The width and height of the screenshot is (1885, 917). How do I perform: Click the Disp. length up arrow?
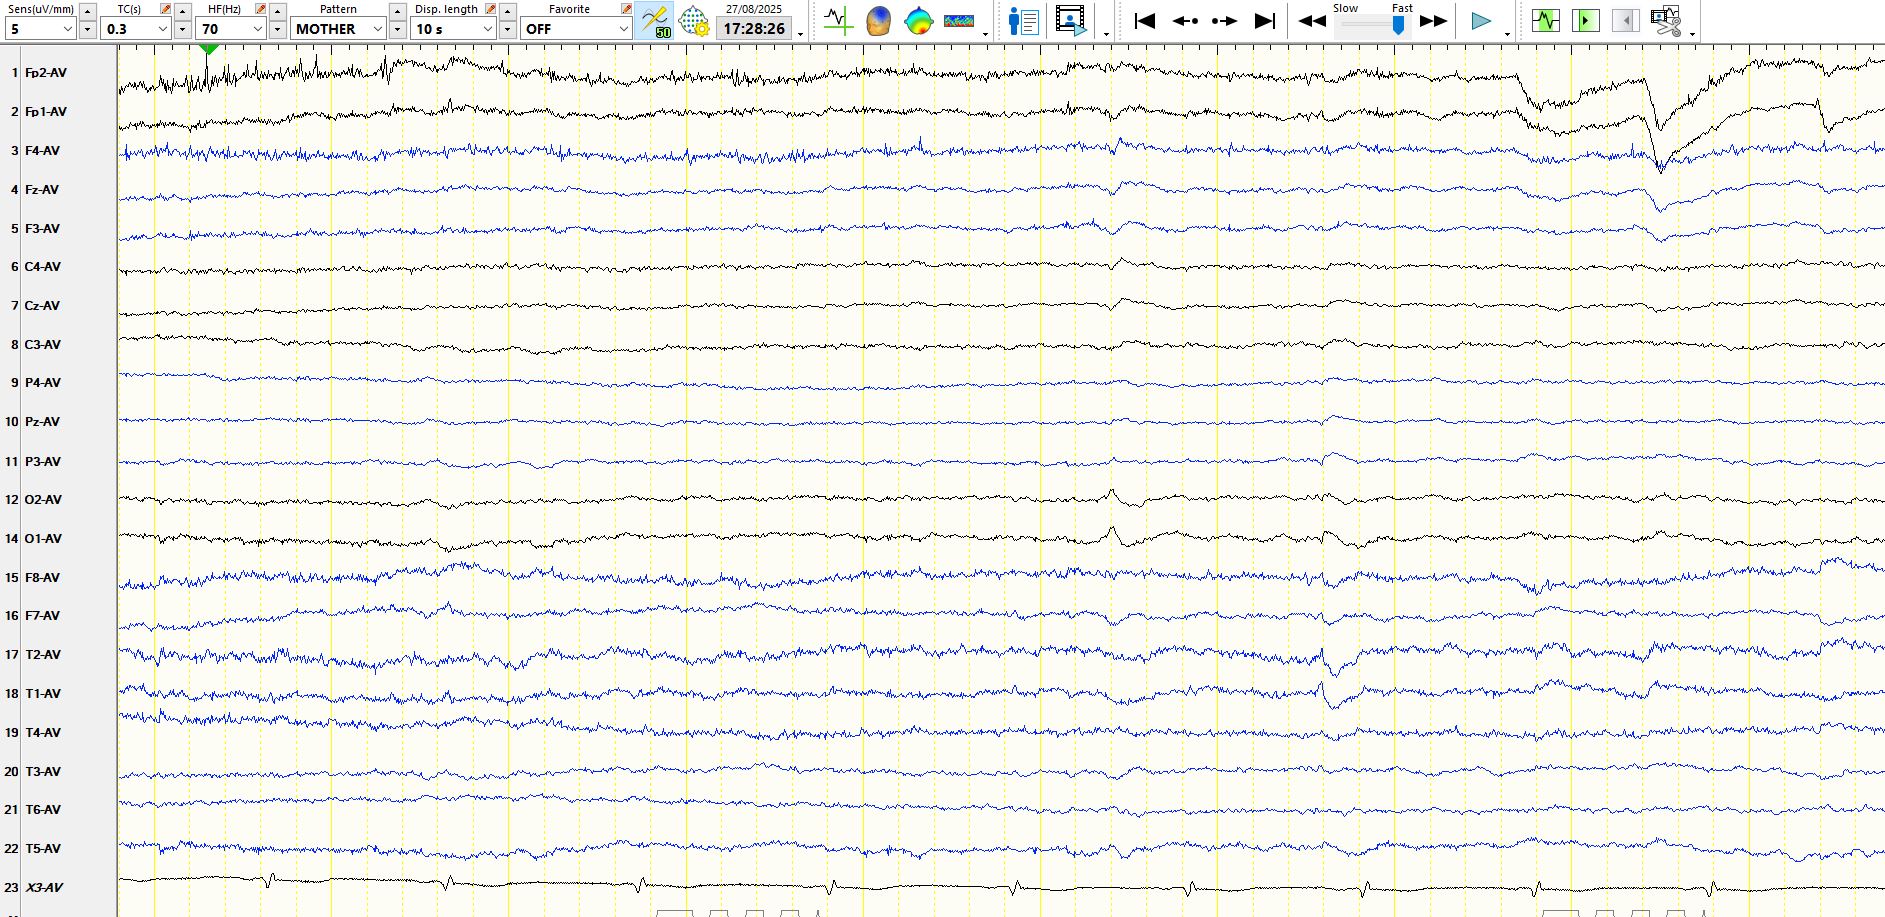[507, 11]
